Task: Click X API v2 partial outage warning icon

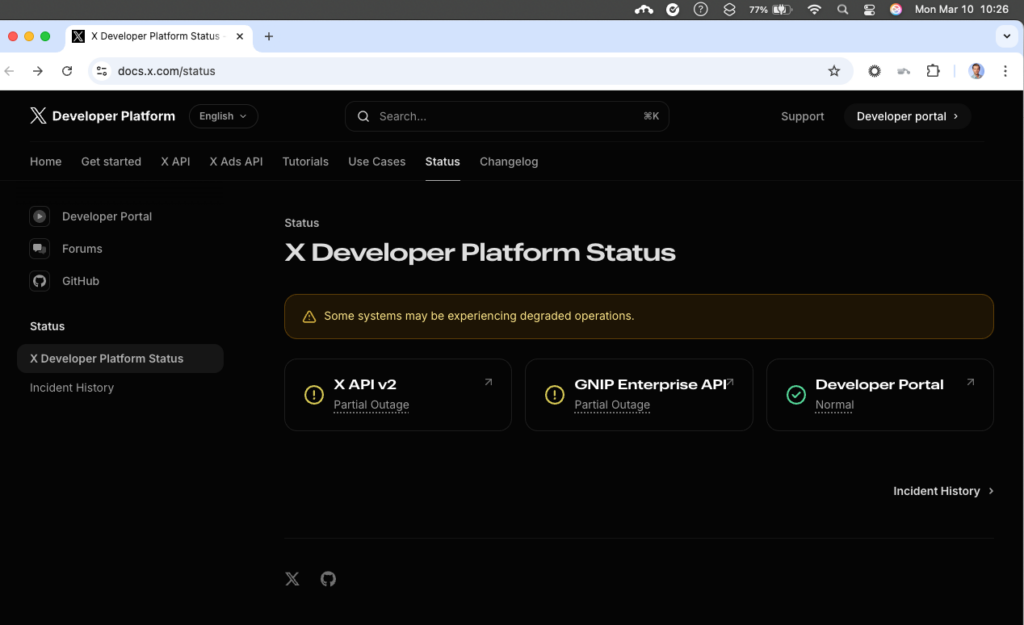Action: tap(314, 394)
